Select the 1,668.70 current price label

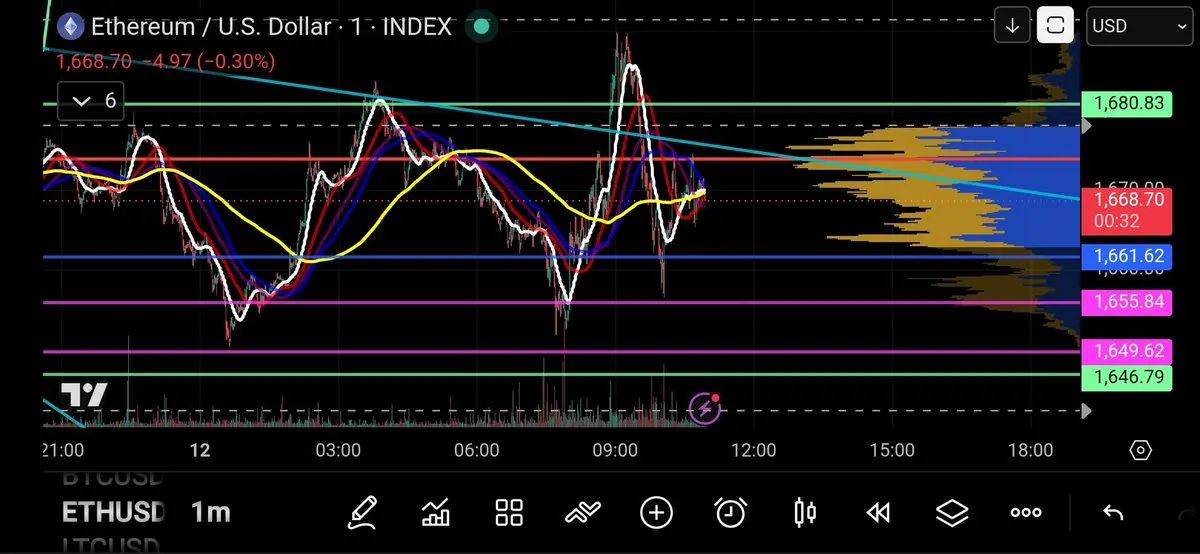(x=1129, y=210)
